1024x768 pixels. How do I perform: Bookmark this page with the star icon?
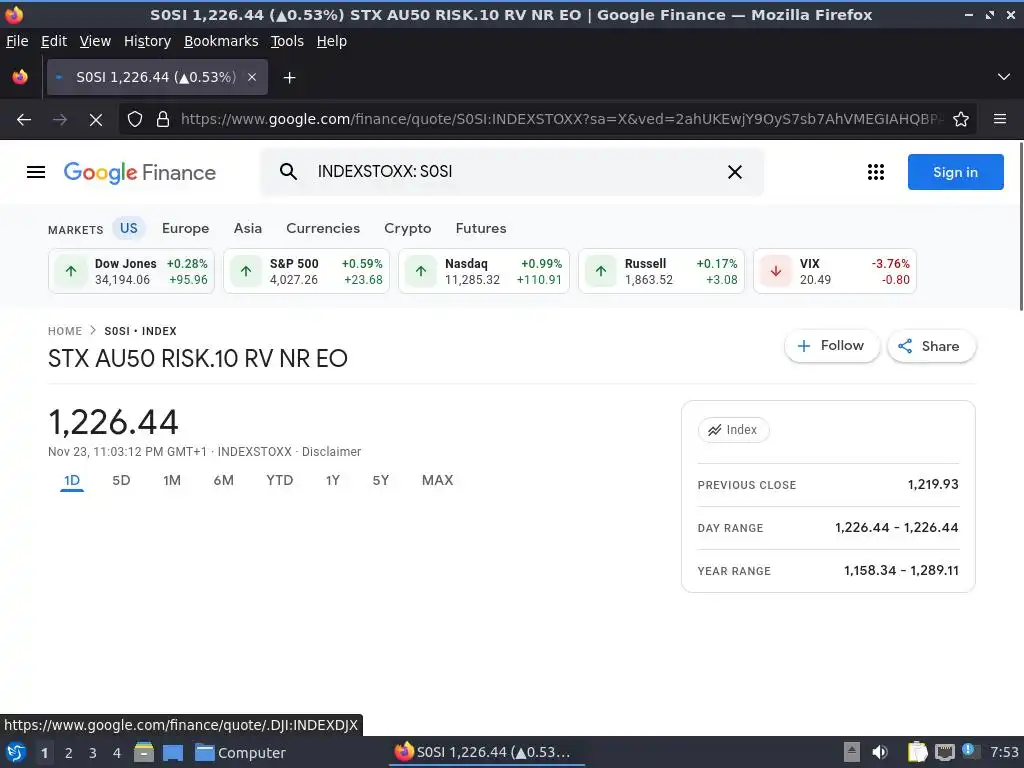tap(961, 120)
